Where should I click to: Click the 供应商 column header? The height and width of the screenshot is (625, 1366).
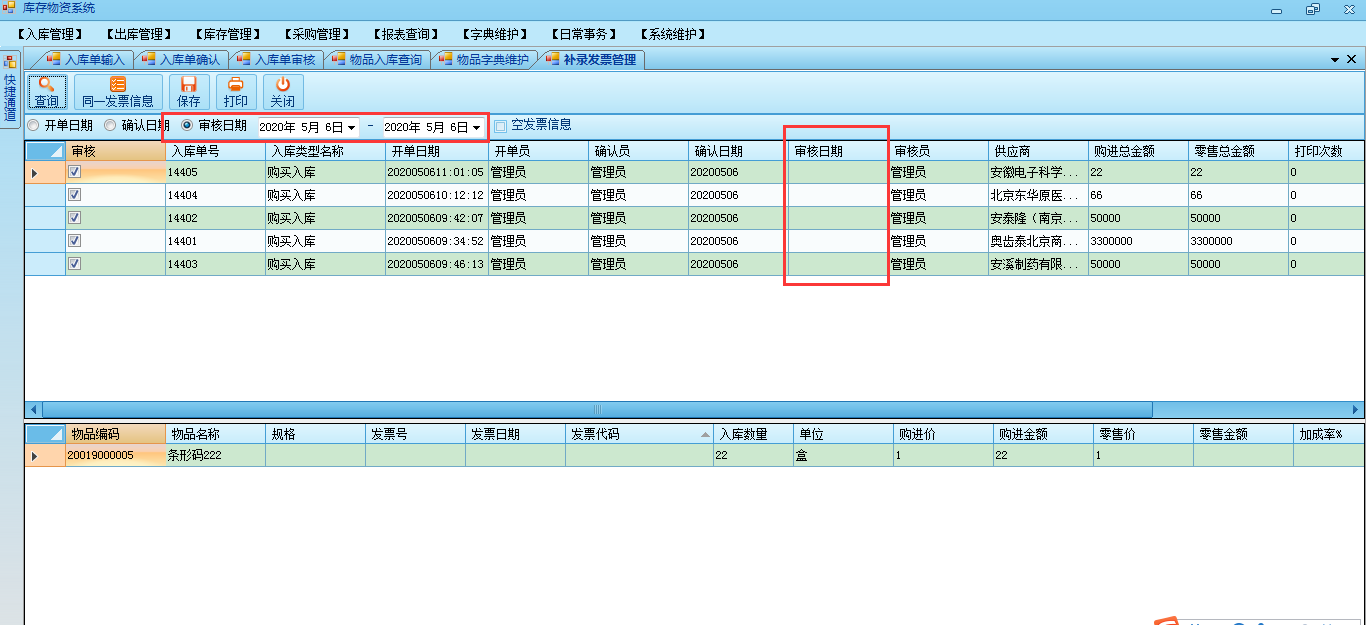1038,152
